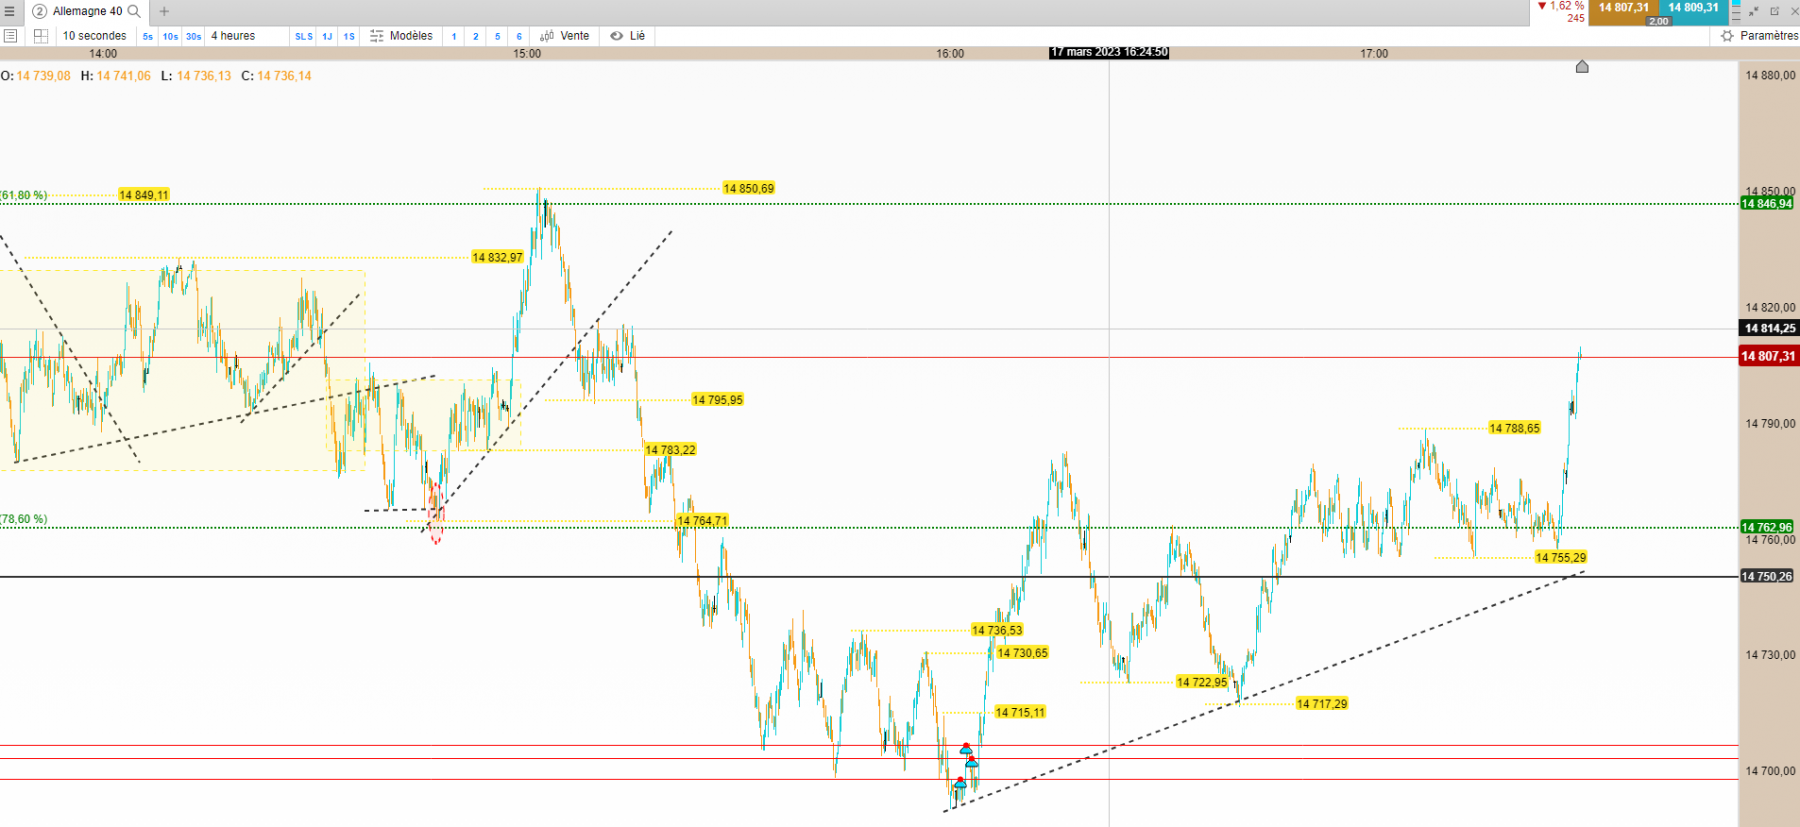Click the detach window icon
1800x827 pixels.
[x=1775, y=11]
